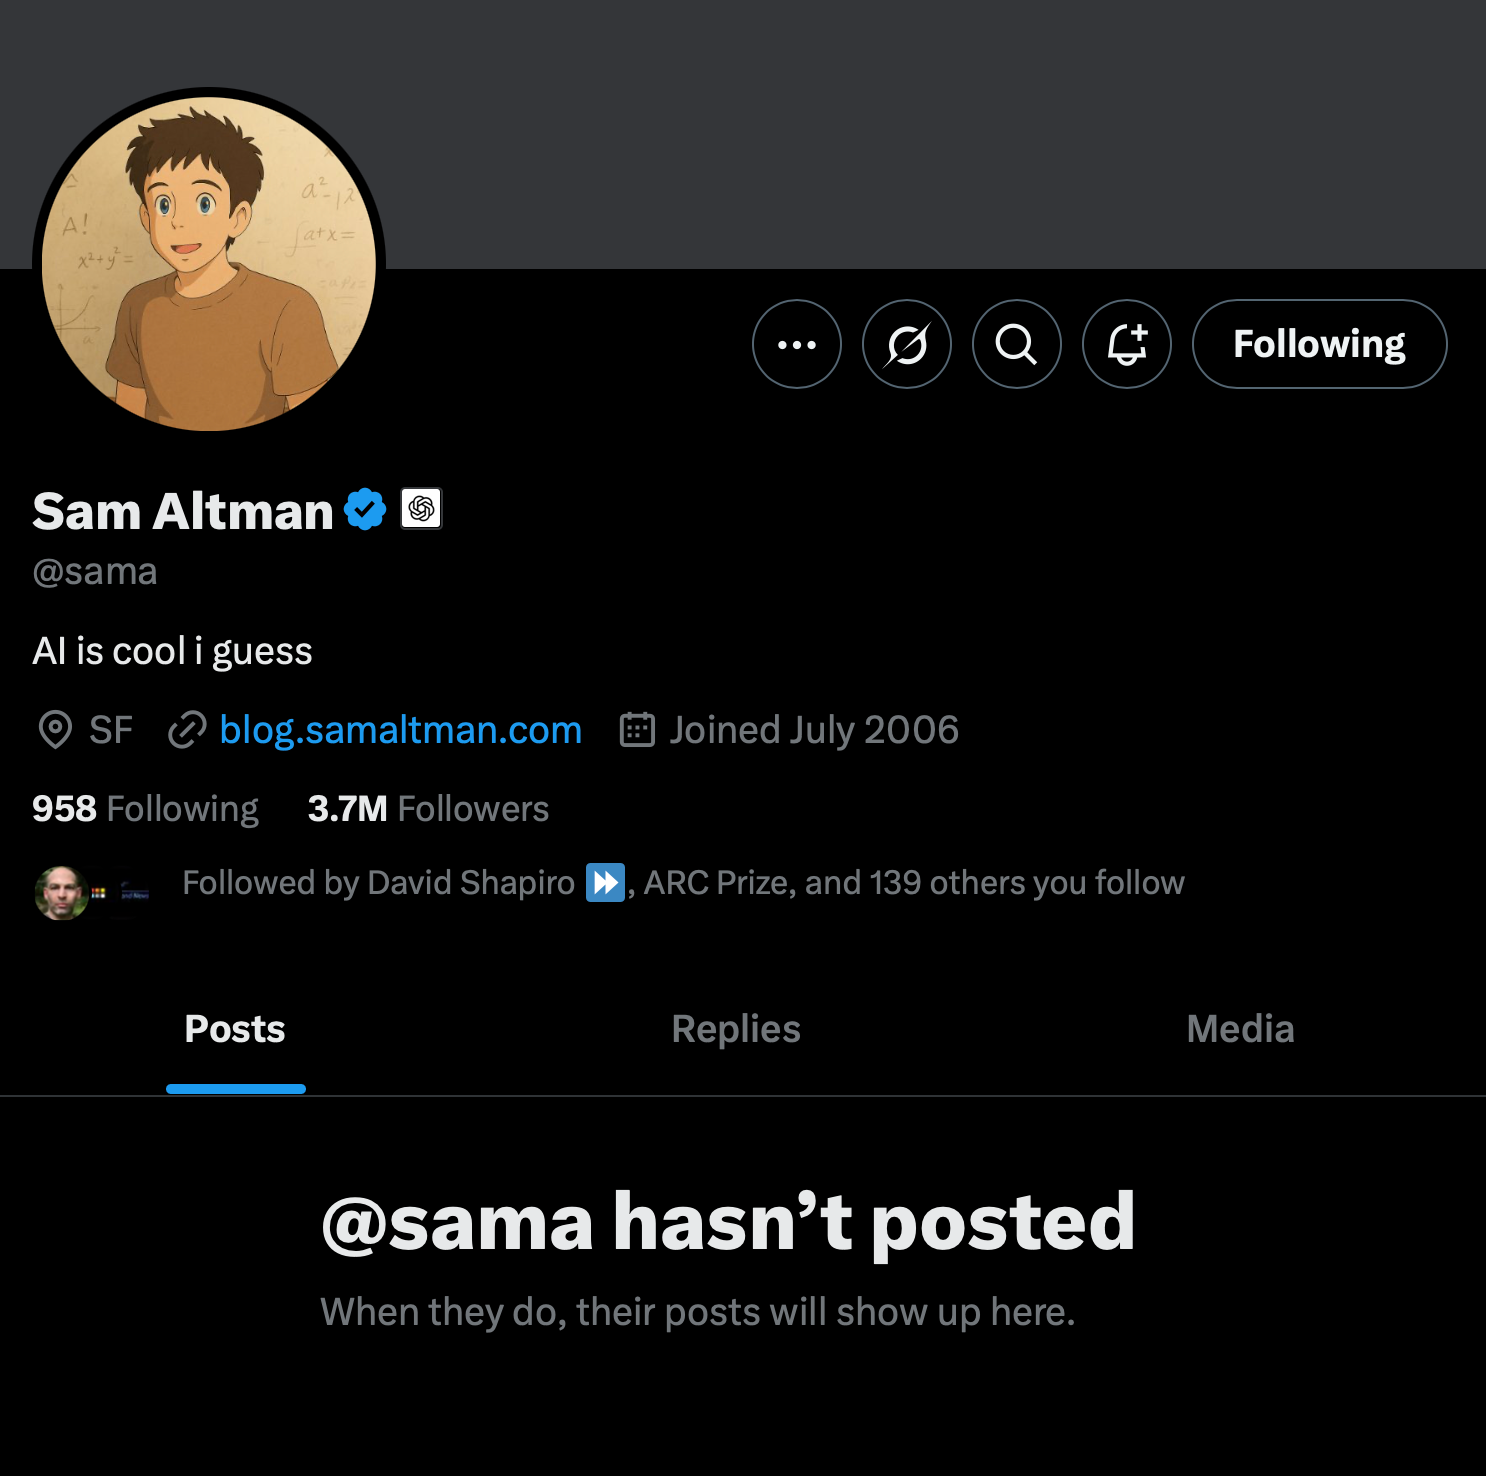Image resolution: width=1486 pixels, height=1476 pixels.
Task: Select the Posts tab
Action: [x=235, y=1029]
